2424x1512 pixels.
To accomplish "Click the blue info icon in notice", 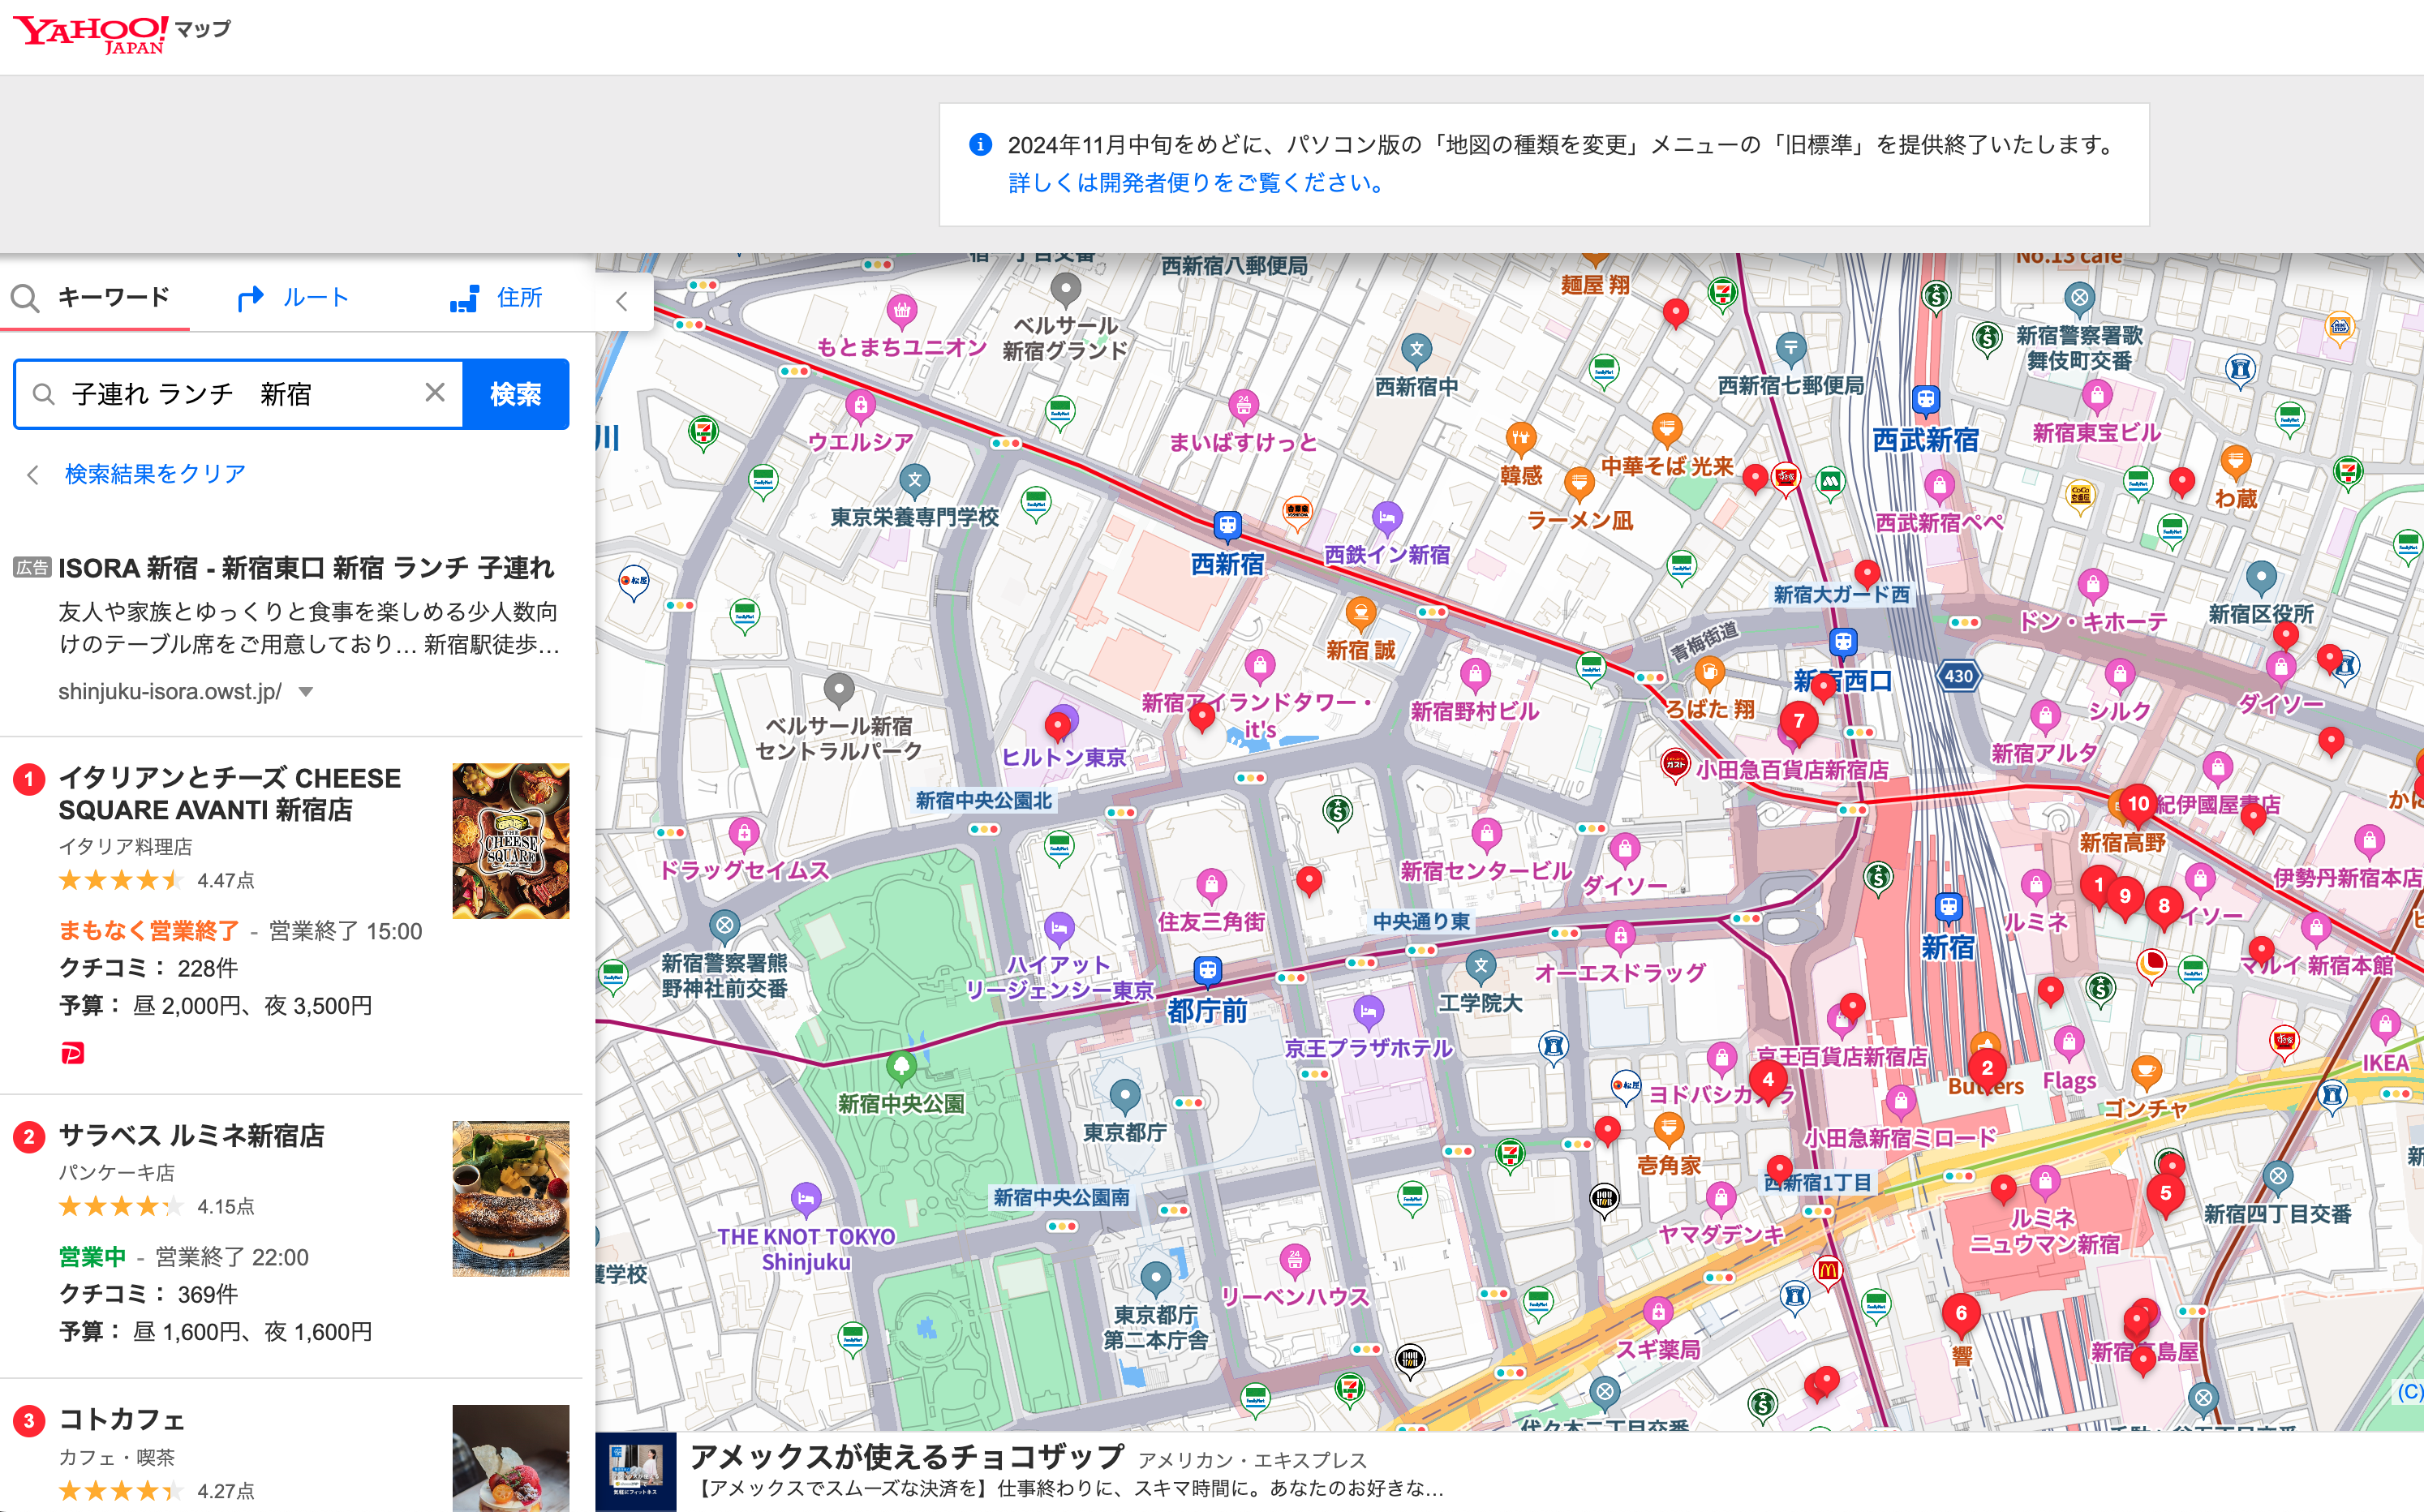I will coord(981,145).
